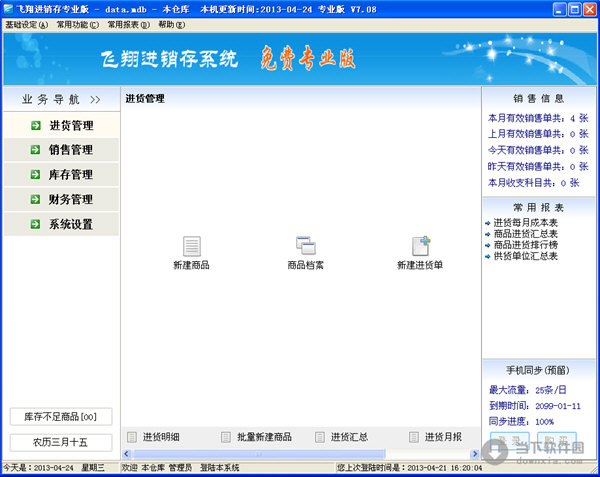The image size is (600, 477).
Task: Click 批量新建商品 in the bottom bar
Action: pyautogui.click(x=264, y=437)
